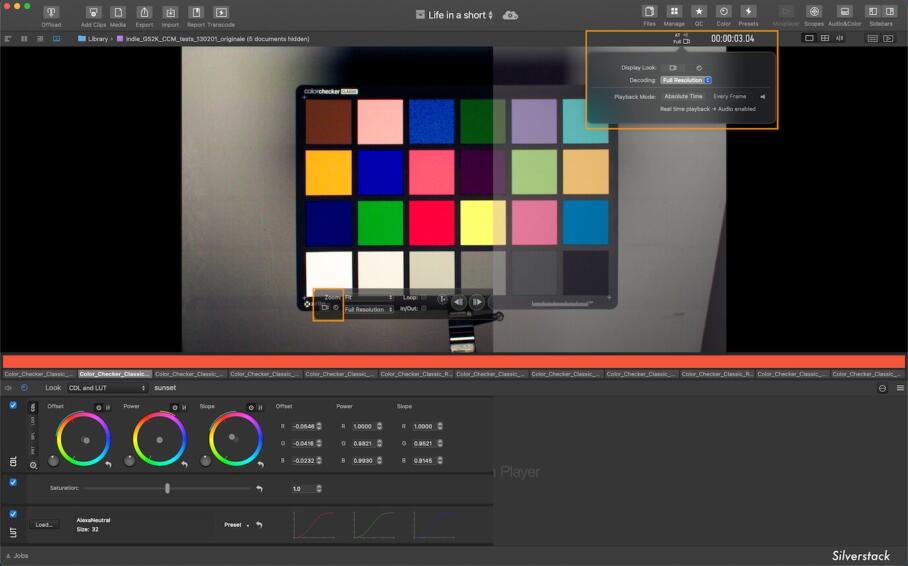This screenshot has height=566, width=908.
Task: Select Every Frame playback mode
Action: [x=730, y=96]
